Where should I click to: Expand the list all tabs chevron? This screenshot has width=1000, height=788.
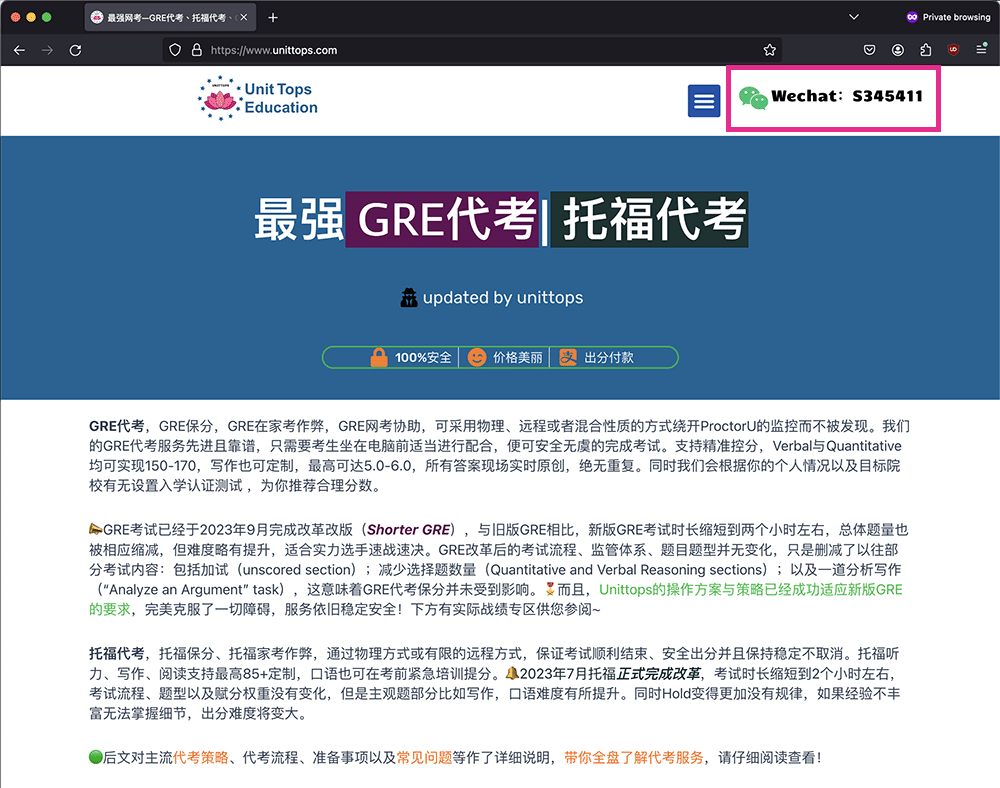pyautogui.click(x=853, y=17)
